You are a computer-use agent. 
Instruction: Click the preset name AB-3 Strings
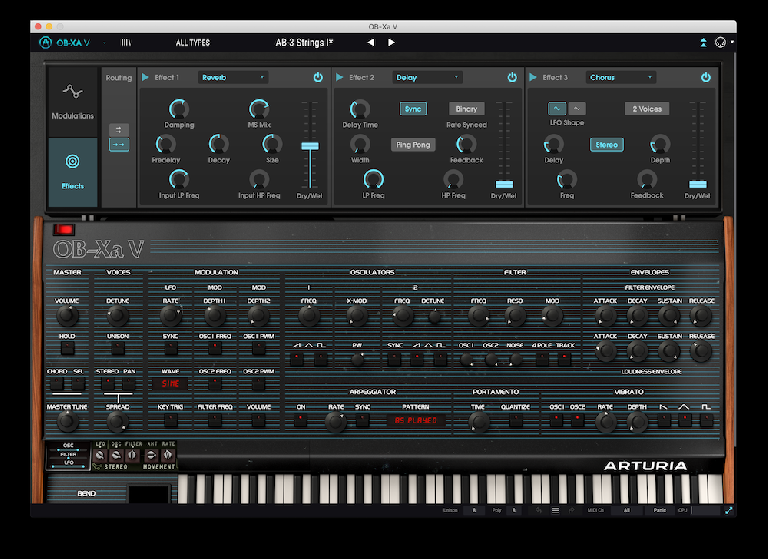(304, 43)
